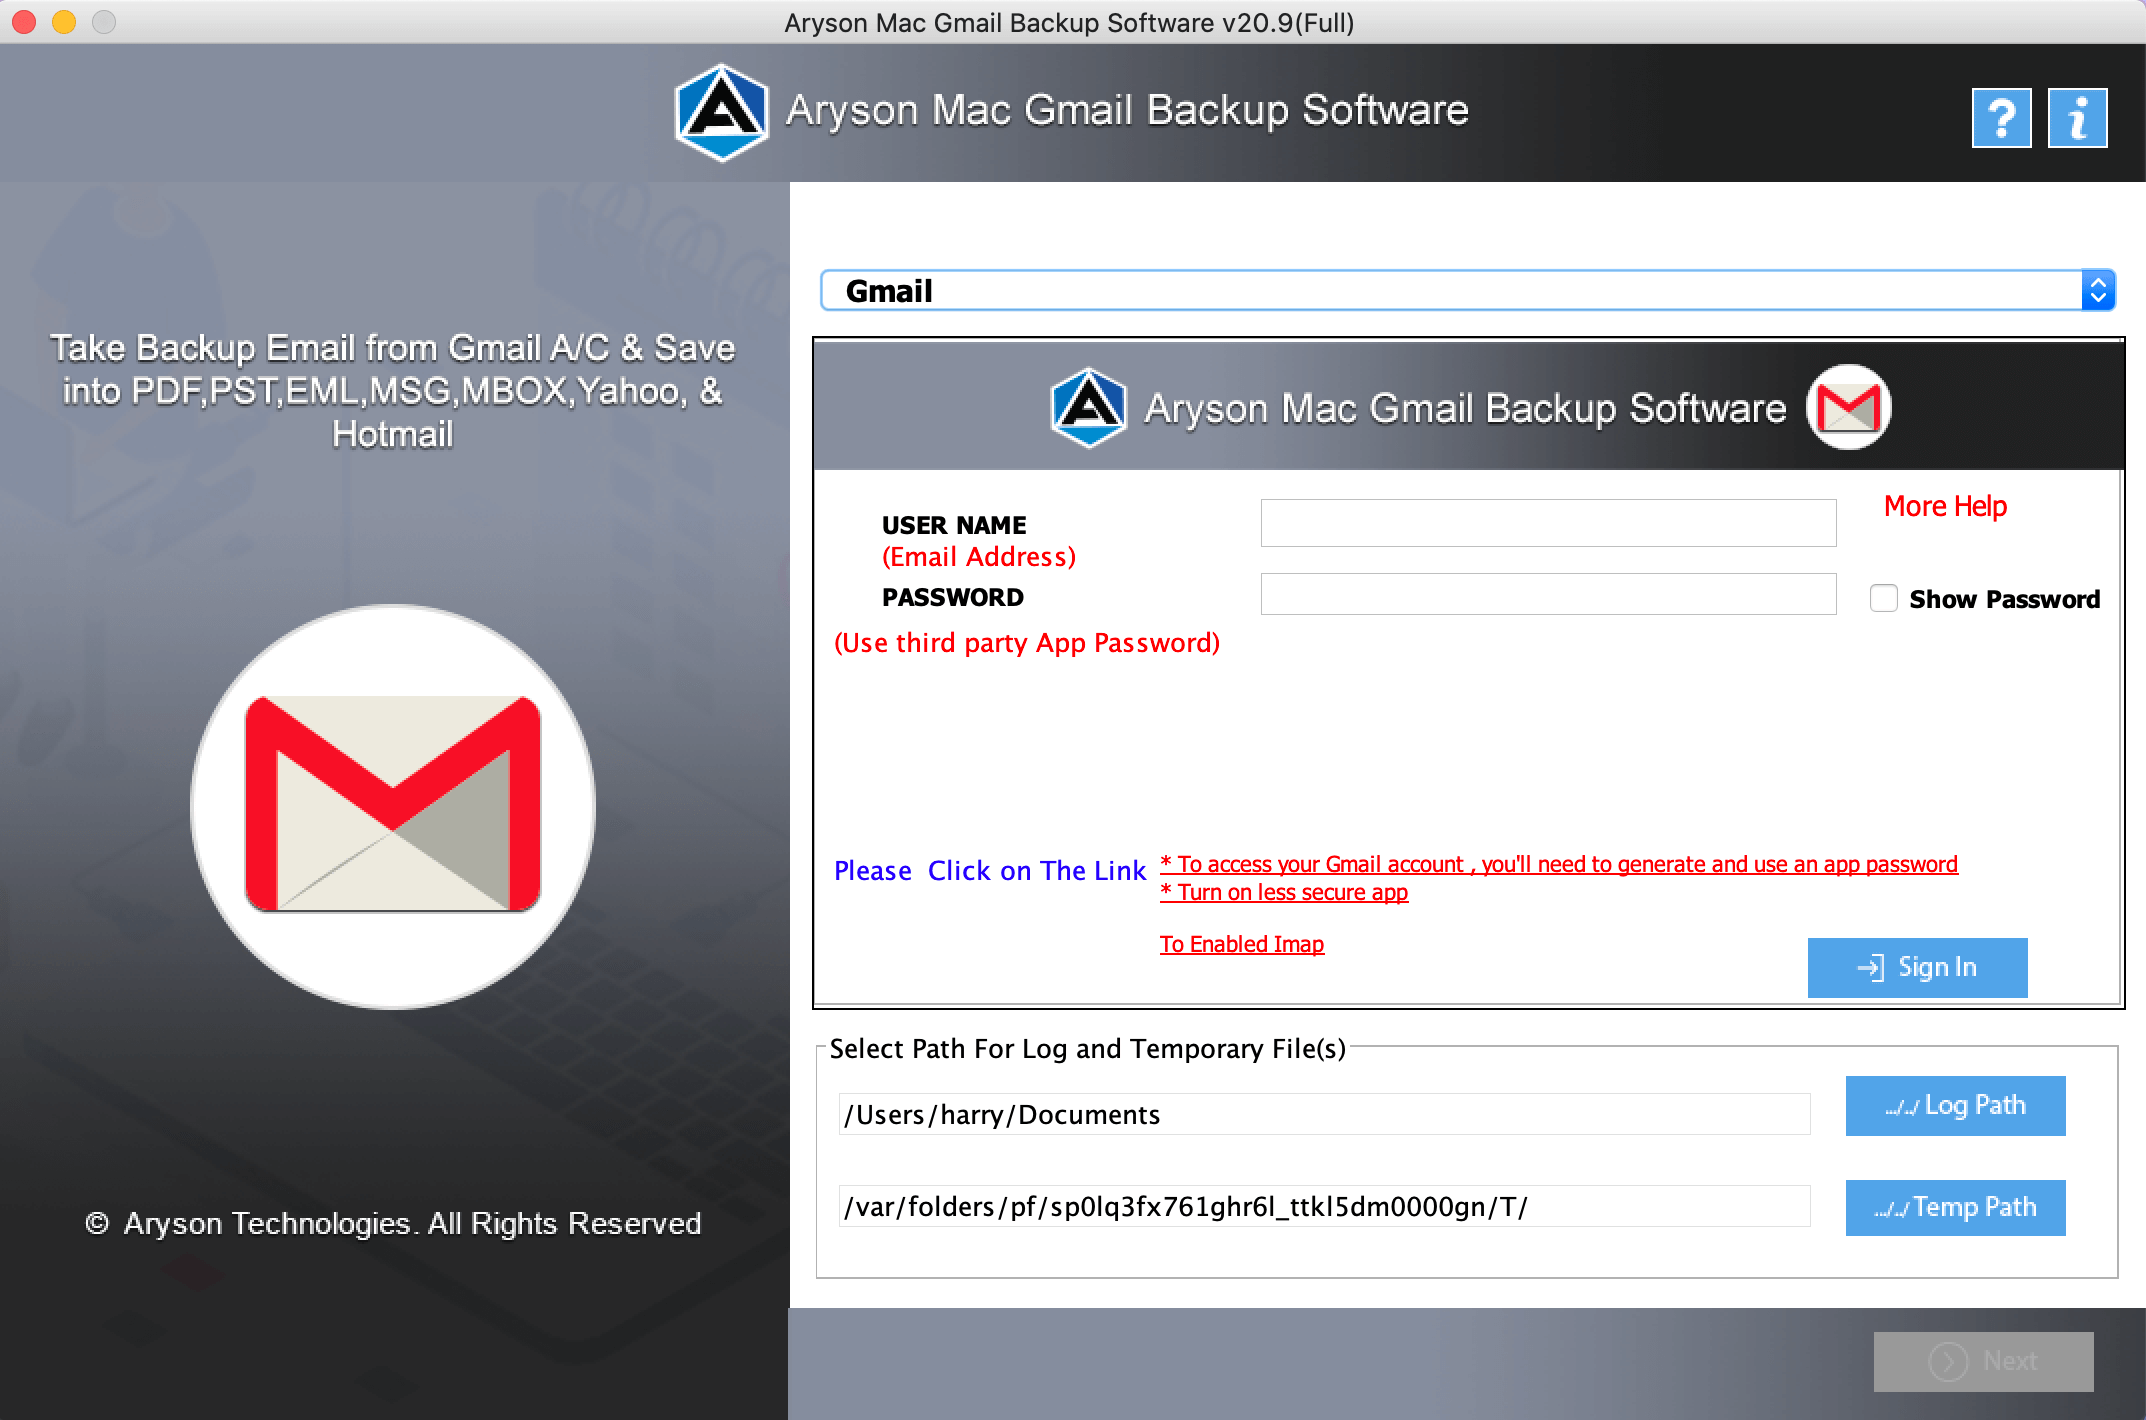Click the 'Please Click on The Link' text
This screenshot has height=1420, width=2146.
tap(990, 871)
